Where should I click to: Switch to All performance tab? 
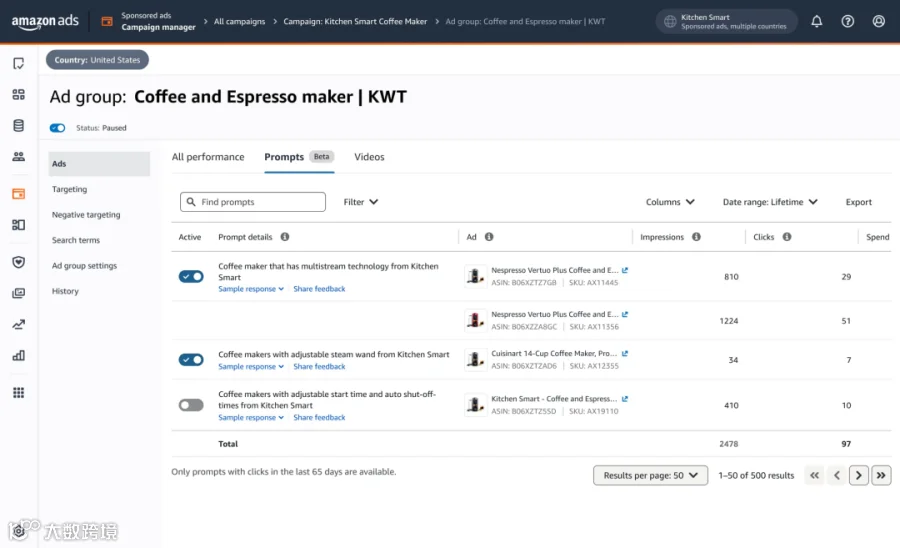click(208, 157)
